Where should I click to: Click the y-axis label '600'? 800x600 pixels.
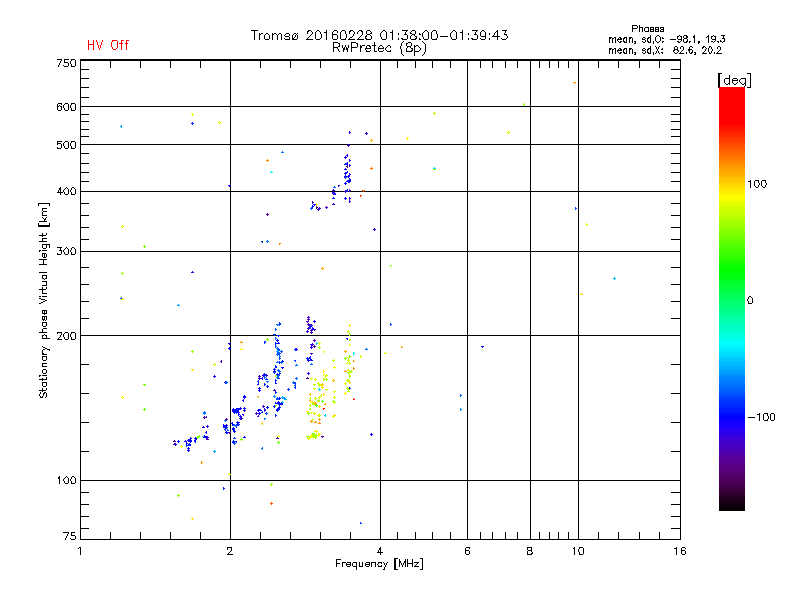66,107
